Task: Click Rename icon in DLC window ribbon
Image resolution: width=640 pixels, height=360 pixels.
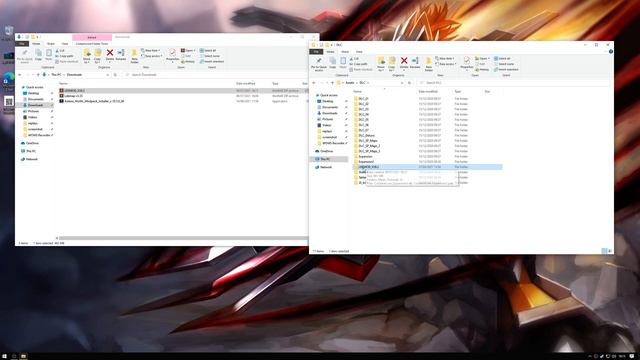Action: tap(415, 63)
